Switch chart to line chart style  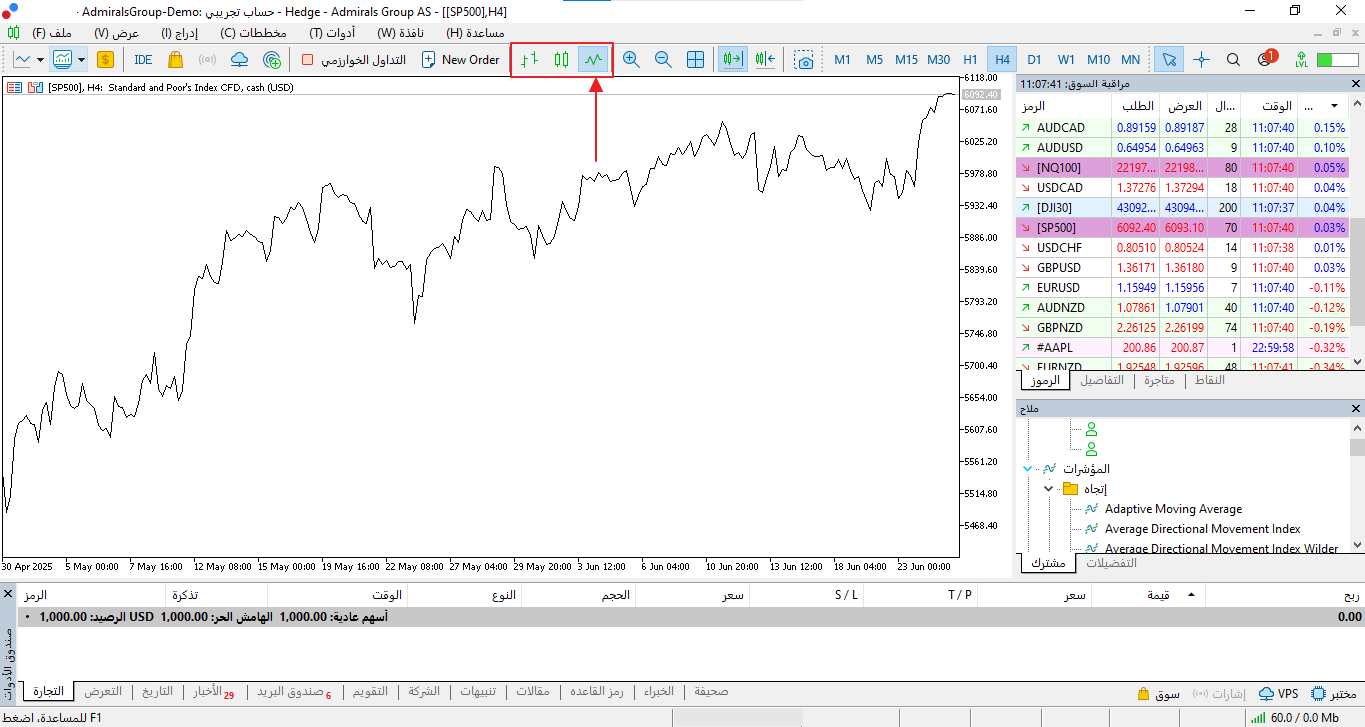pos(594,60)
